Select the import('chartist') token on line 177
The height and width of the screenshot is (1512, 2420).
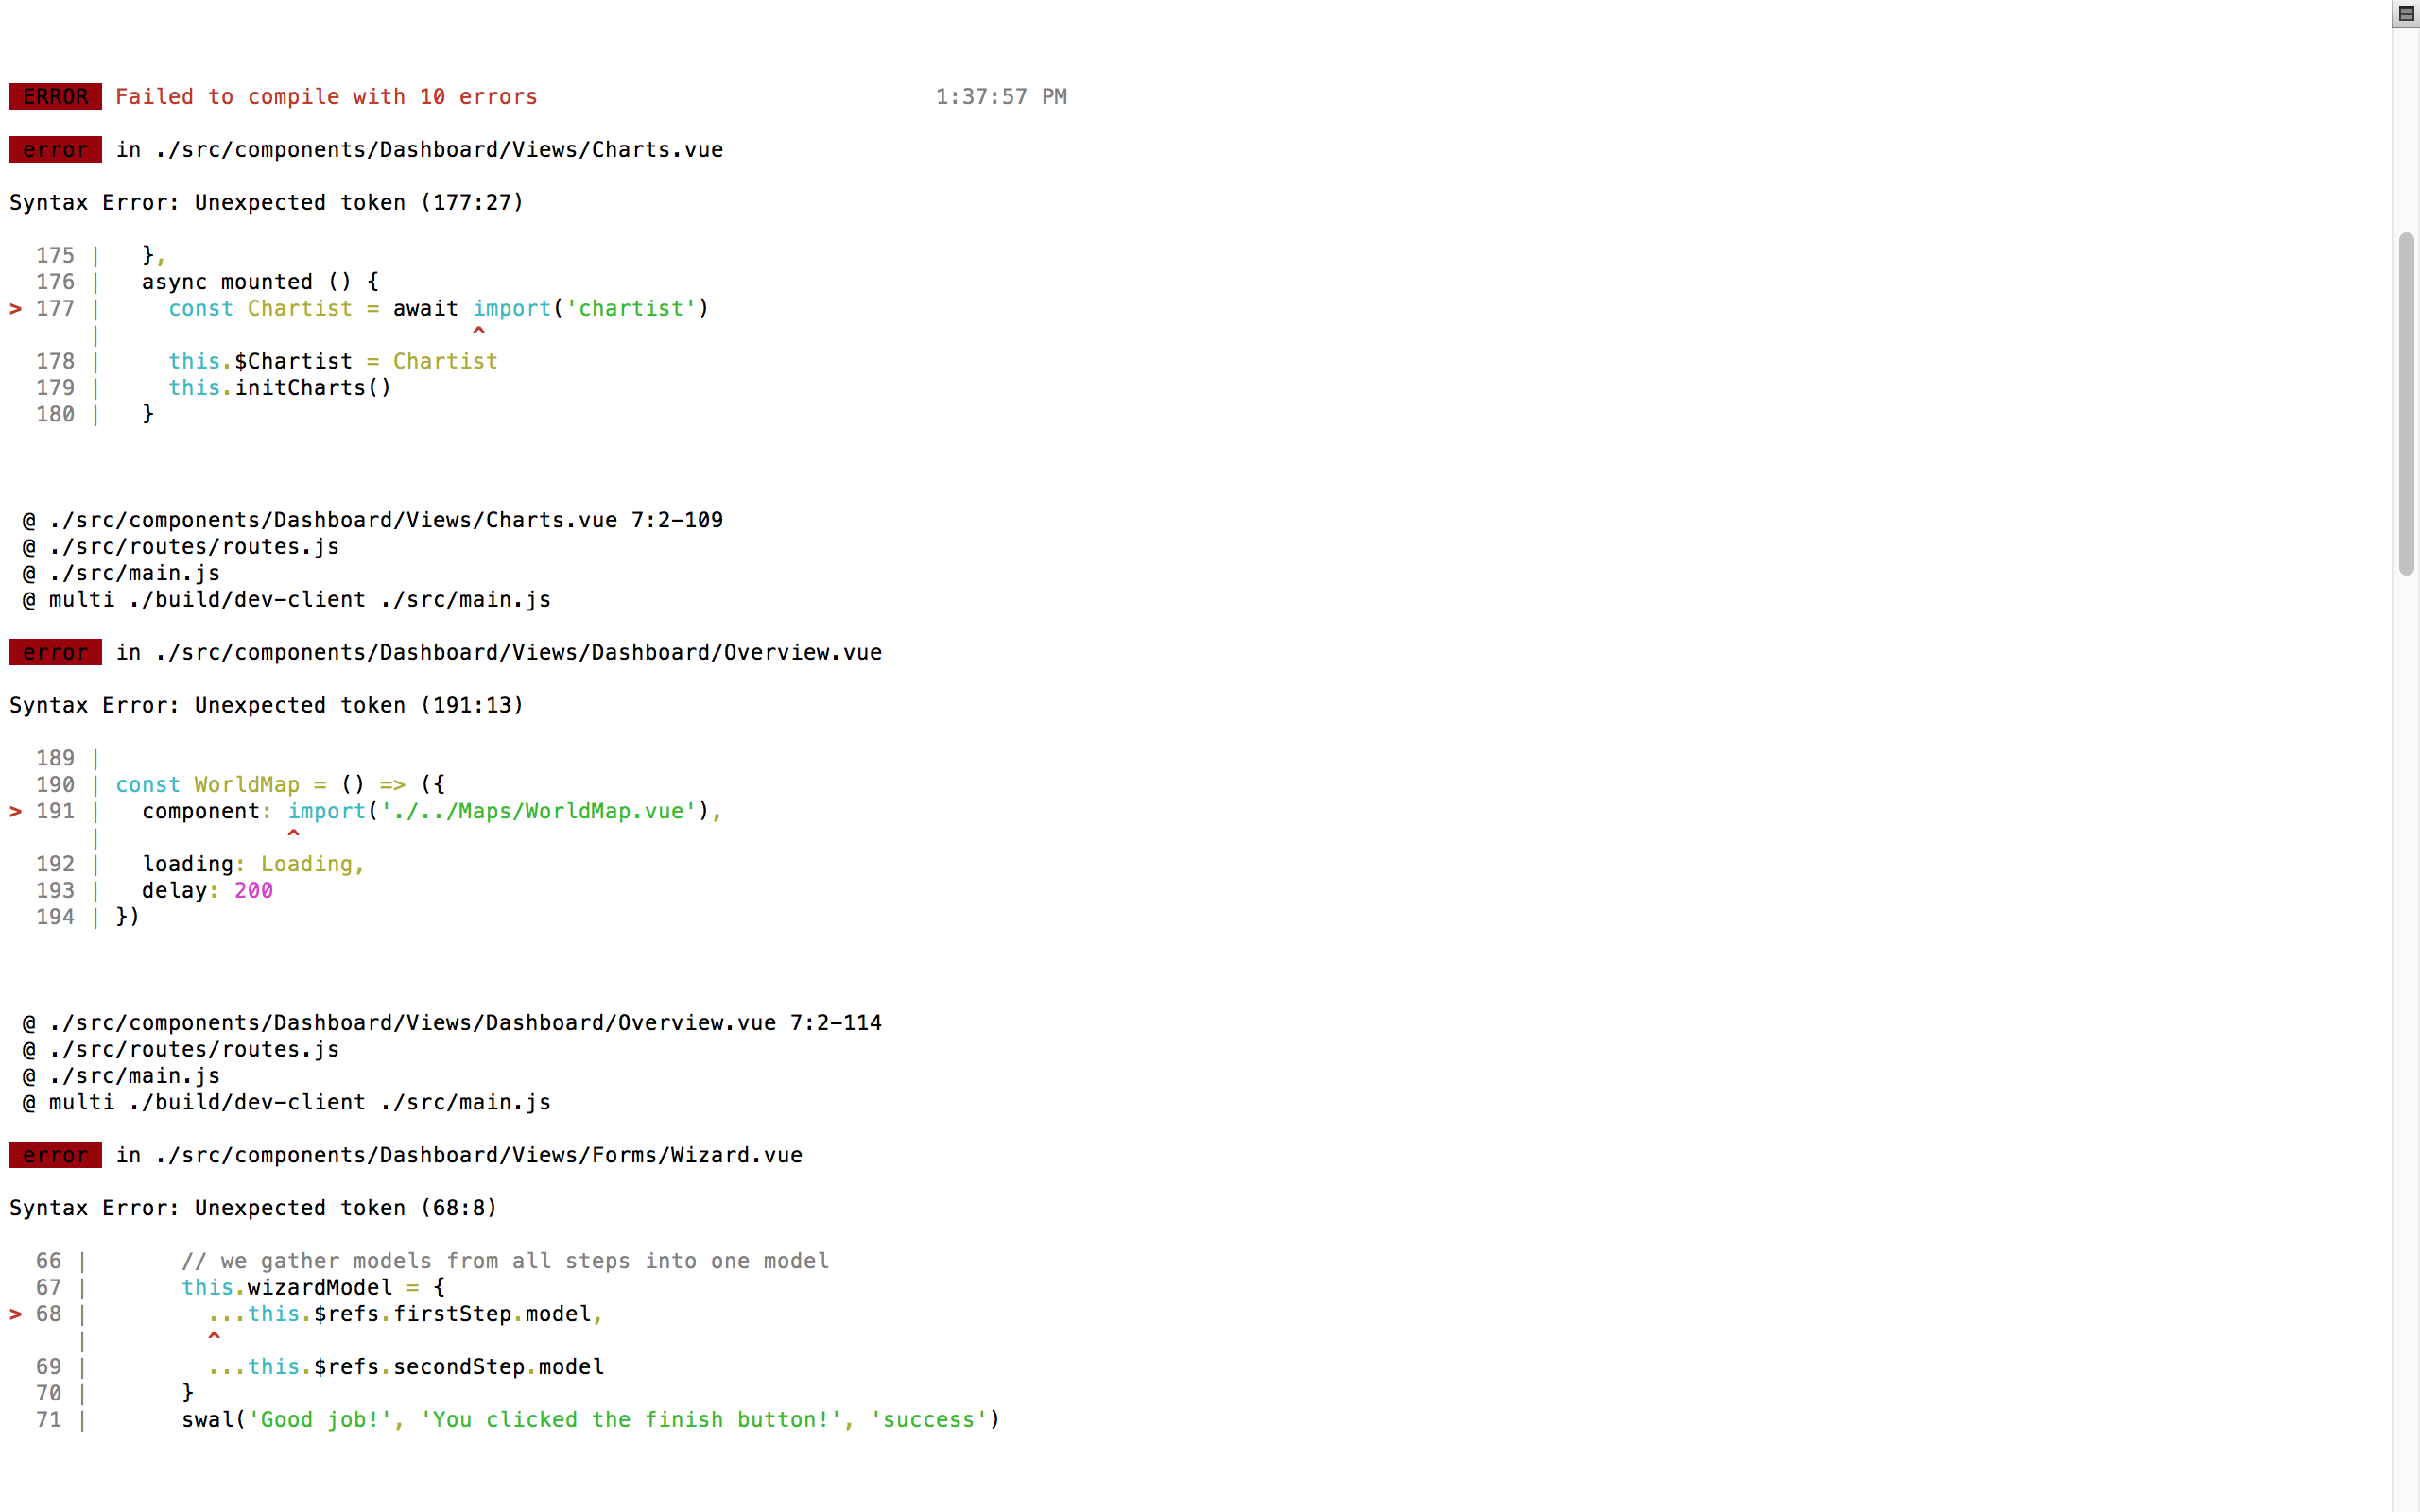coord(590,308)
